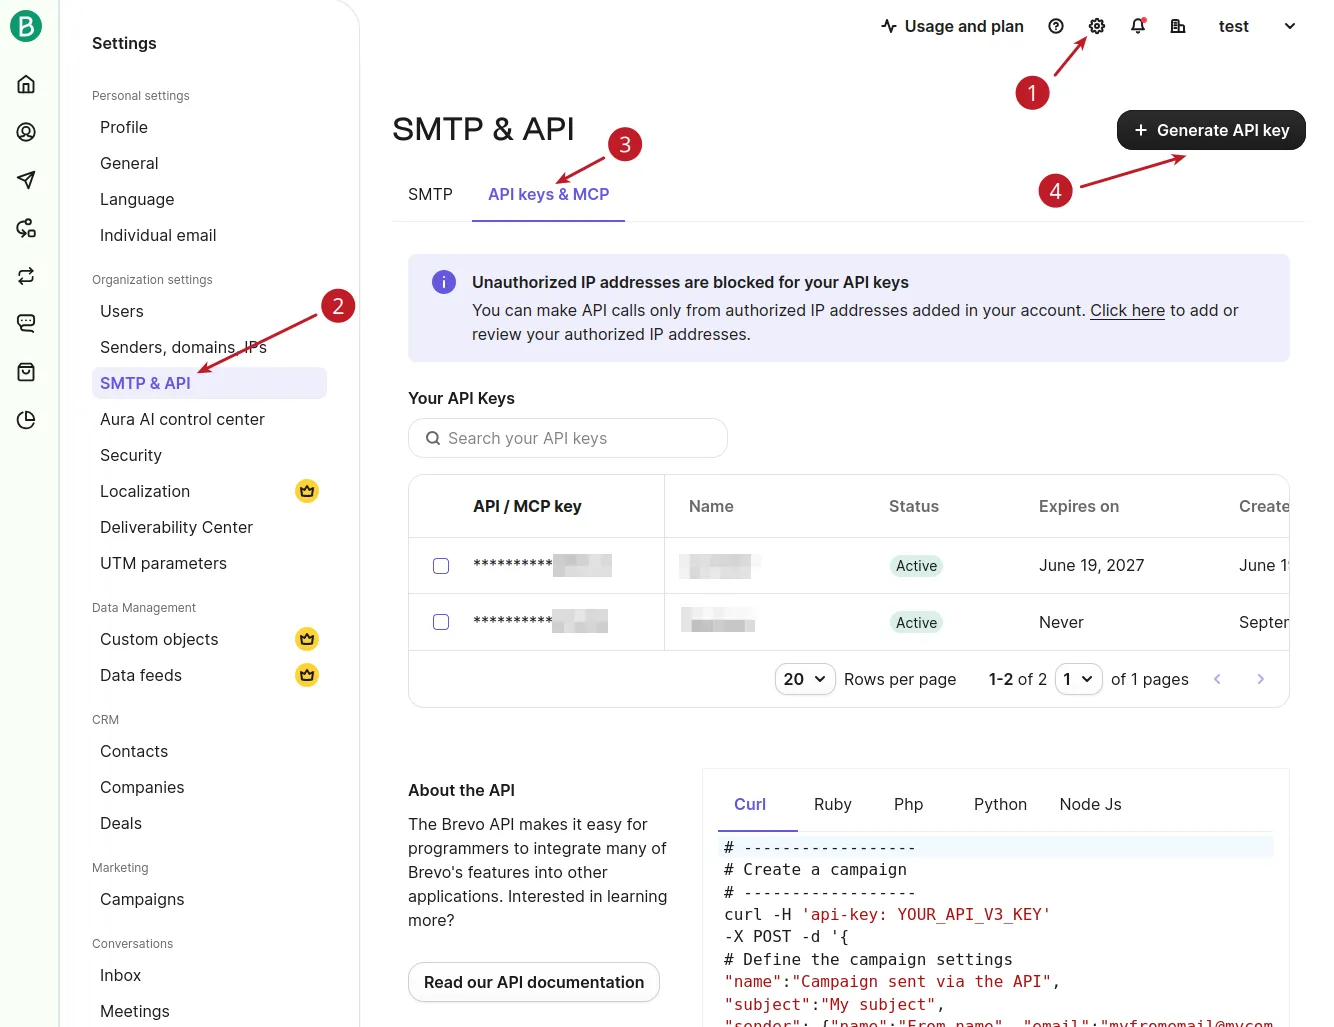Click the crown badge beside Localization

(x=307, y=491)
